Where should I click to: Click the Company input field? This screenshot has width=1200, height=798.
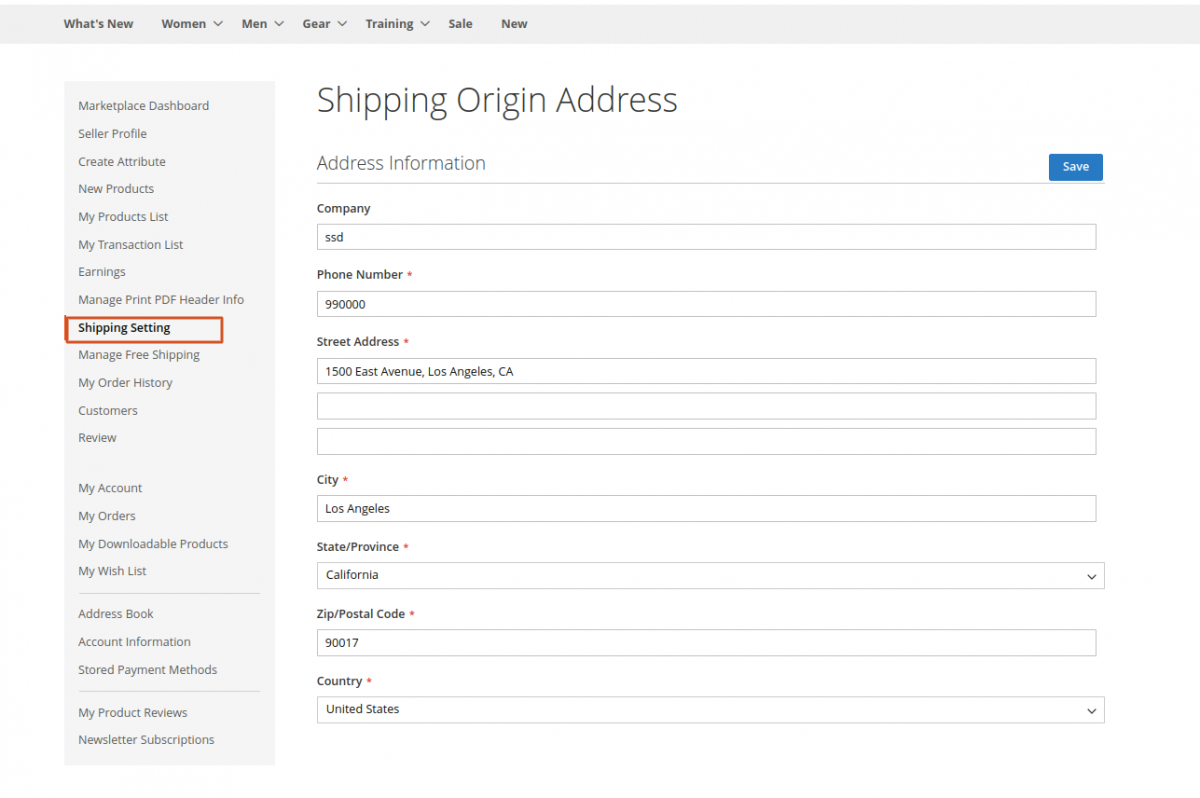(706, 237)
